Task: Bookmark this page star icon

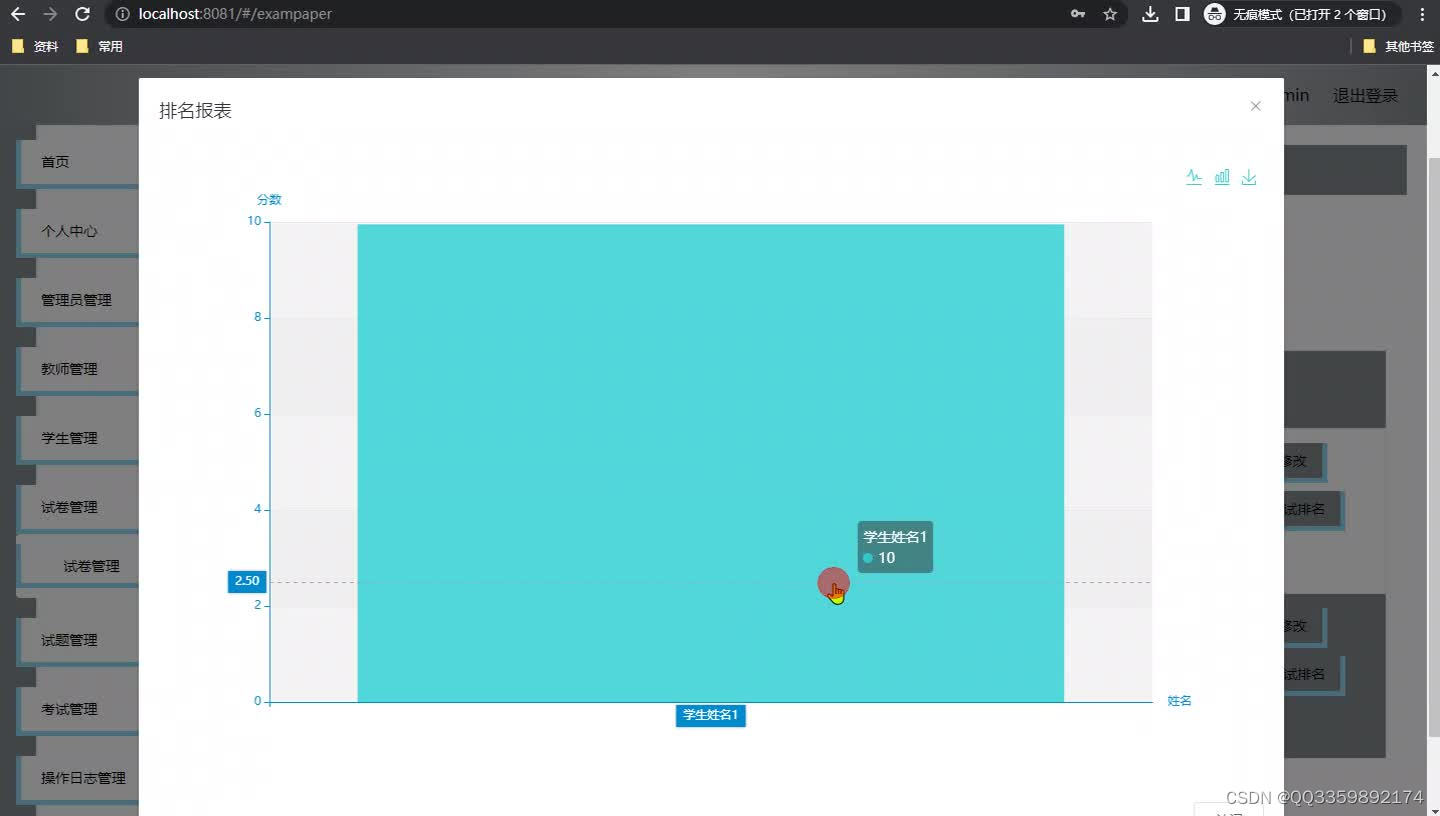Action: (x=1110, y=14)
